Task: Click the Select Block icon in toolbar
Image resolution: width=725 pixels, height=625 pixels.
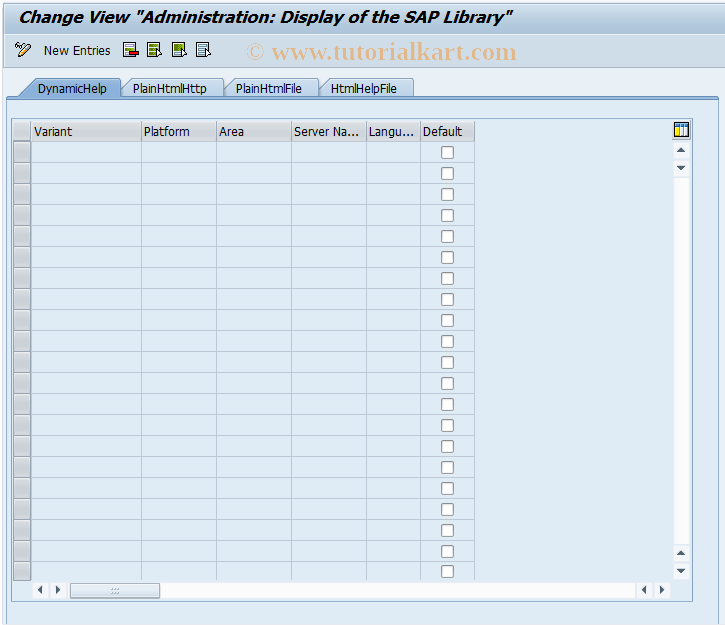Action: coord(179,49)
